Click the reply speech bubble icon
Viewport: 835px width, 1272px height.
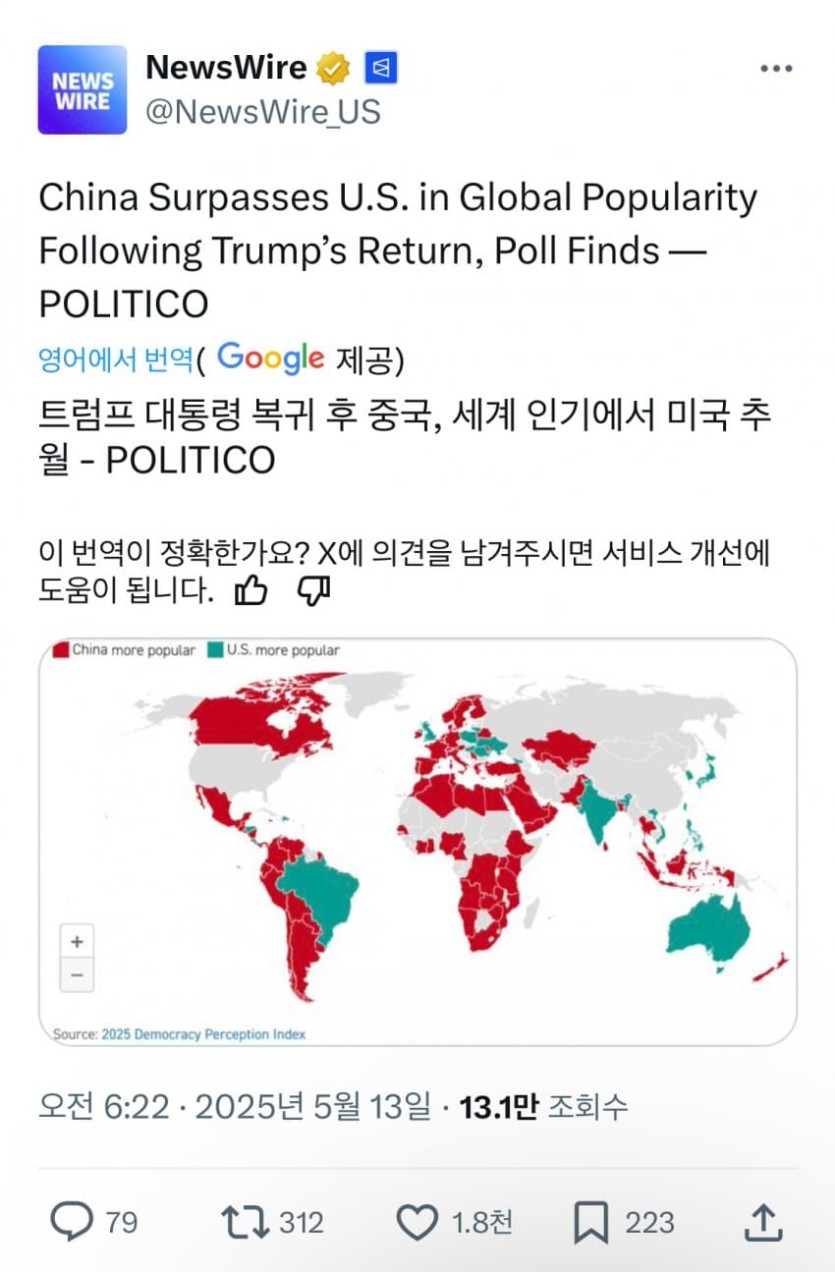point(72,1222)
